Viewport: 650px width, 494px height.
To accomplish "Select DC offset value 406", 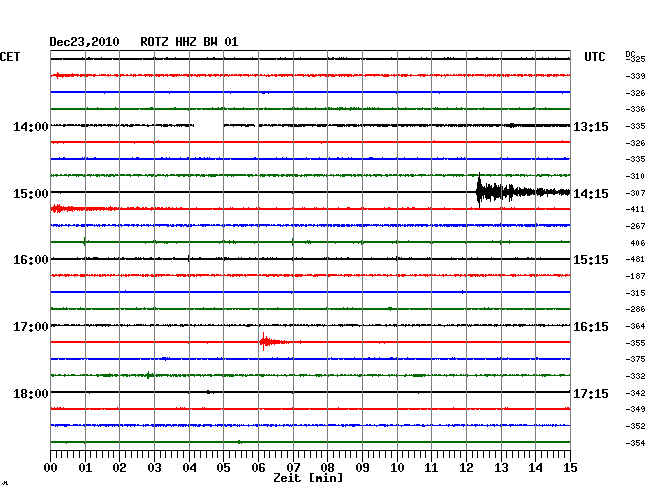I will click(x=638, y=243).
